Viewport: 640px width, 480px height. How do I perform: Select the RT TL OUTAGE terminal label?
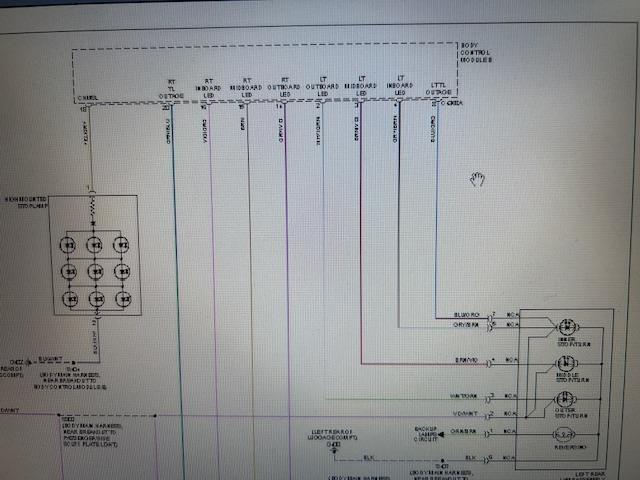click(171, 89)
